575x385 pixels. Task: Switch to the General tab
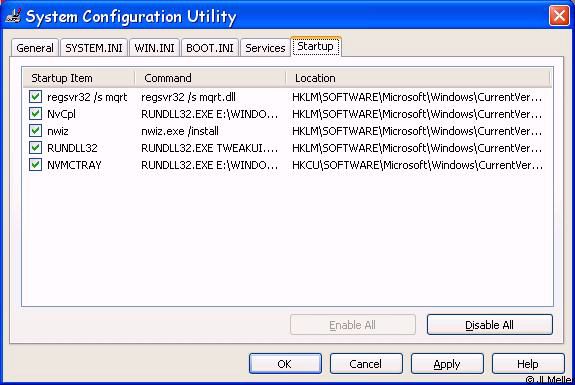[35, 48]
